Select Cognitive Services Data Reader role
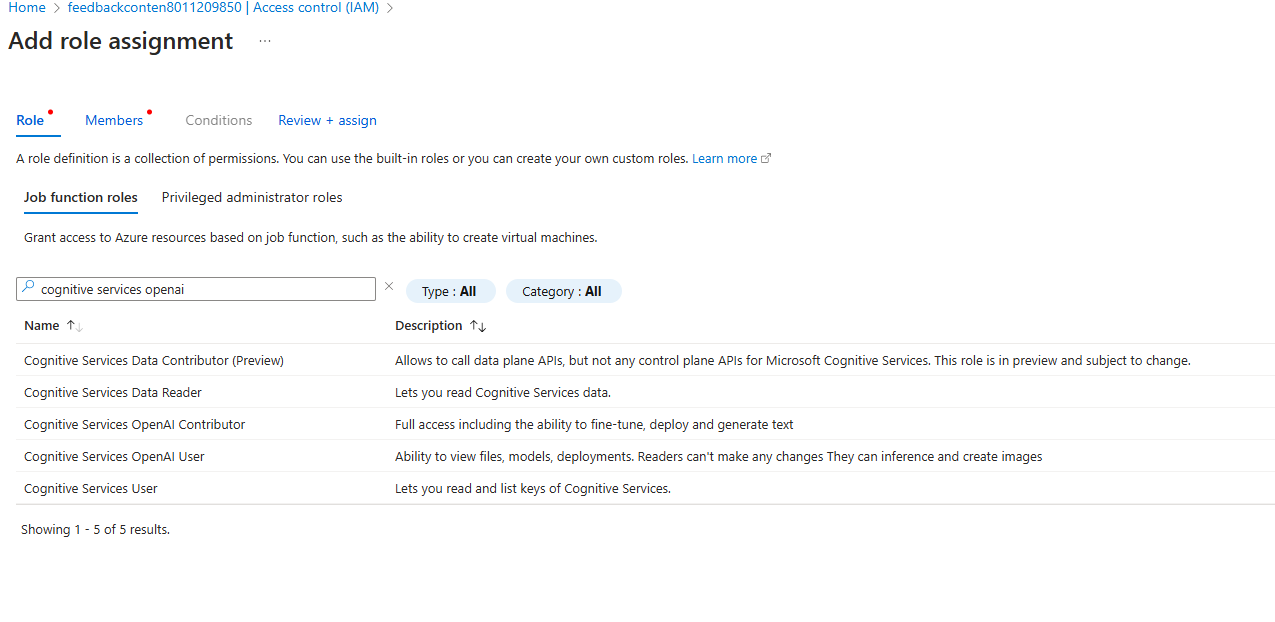The height and width of the screenshot is (622, 1275). coord(113,392)
